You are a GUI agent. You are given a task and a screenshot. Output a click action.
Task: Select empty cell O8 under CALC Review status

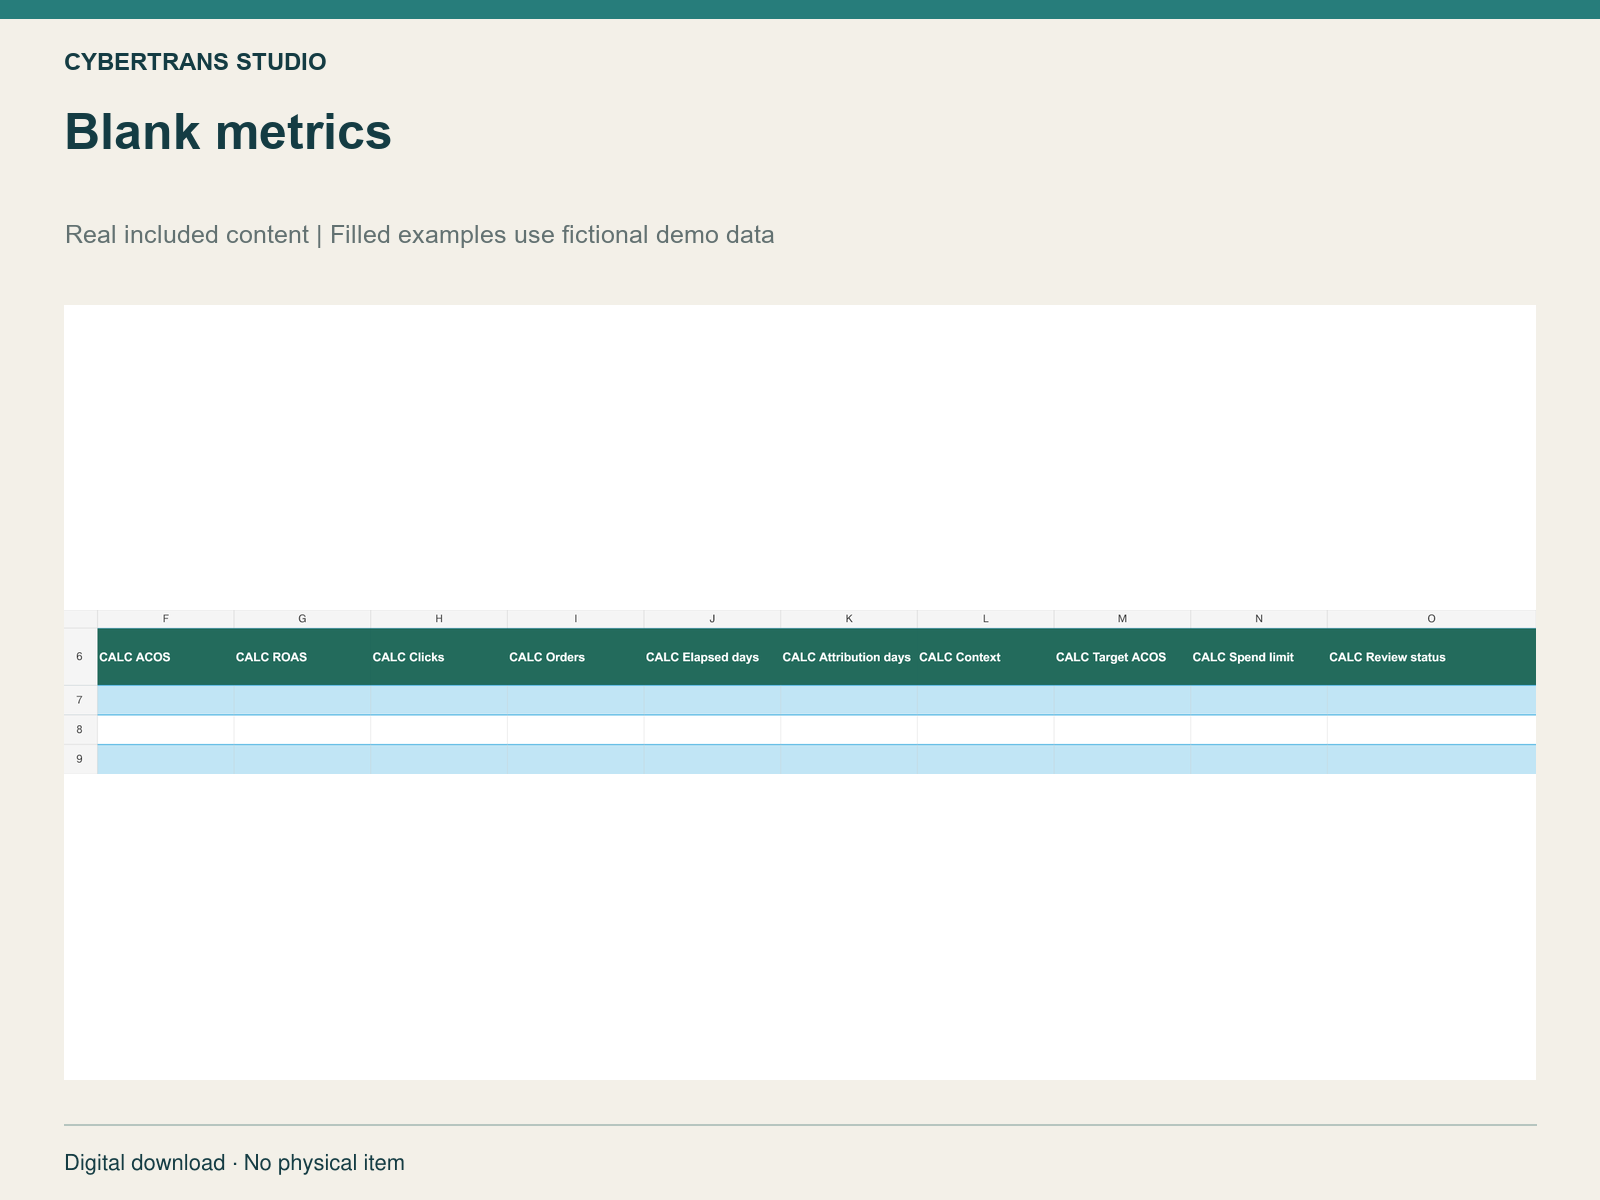point(1432,730)
